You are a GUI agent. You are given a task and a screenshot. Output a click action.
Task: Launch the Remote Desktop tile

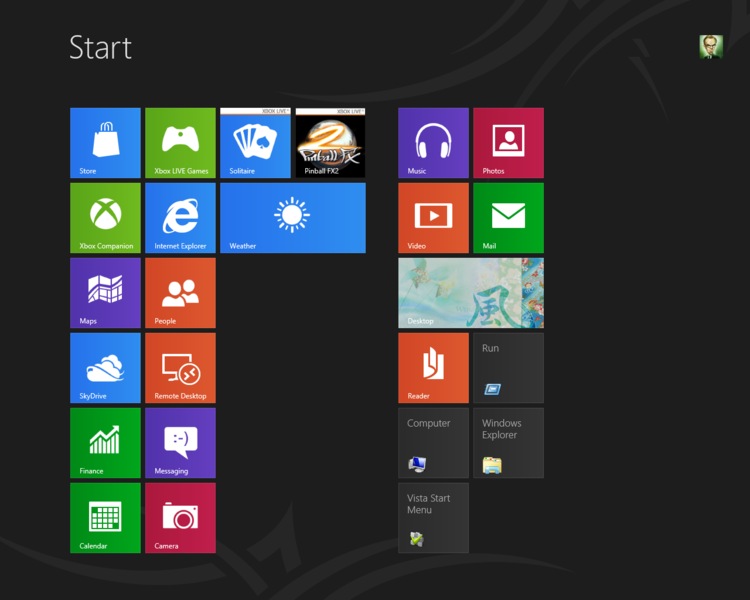tap(180, 368)
